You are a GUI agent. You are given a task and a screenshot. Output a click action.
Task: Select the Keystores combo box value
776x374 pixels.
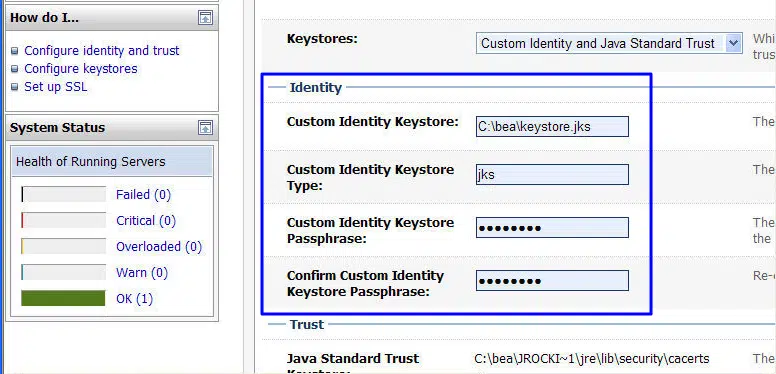tap(609, 44)
